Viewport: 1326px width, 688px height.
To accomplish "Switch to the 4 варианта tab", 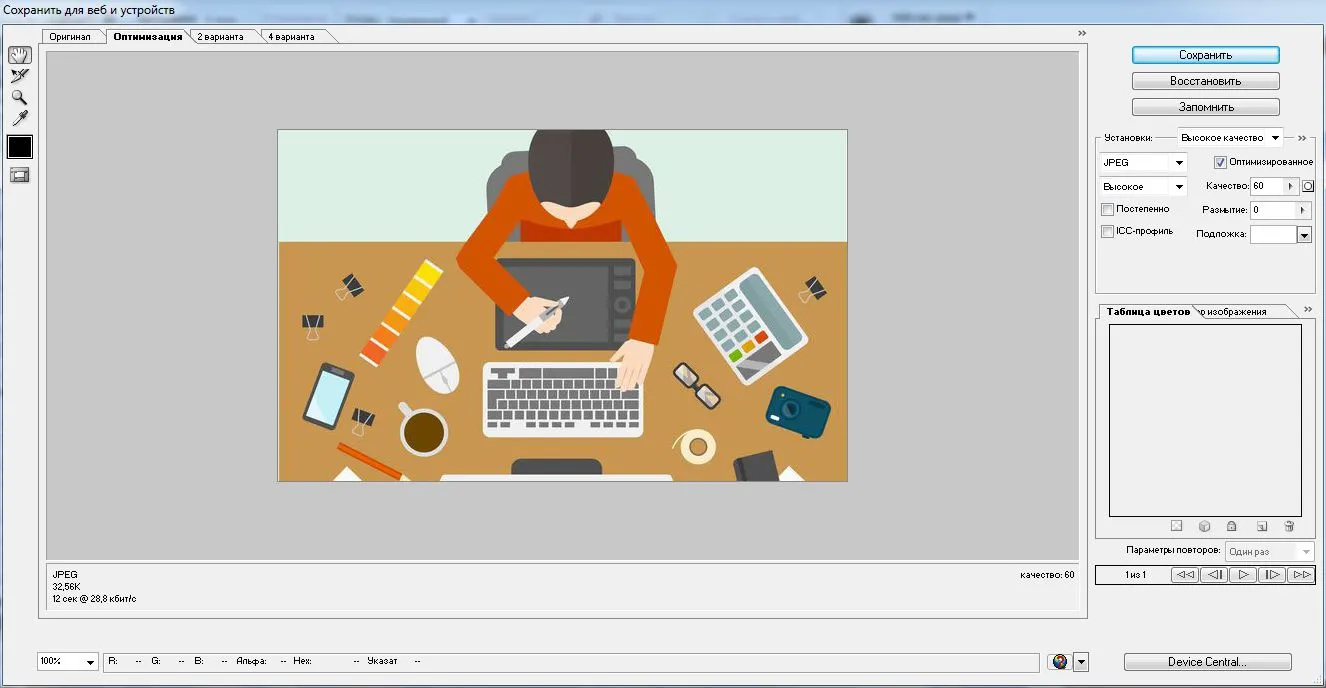I will [x=293, y=37].
